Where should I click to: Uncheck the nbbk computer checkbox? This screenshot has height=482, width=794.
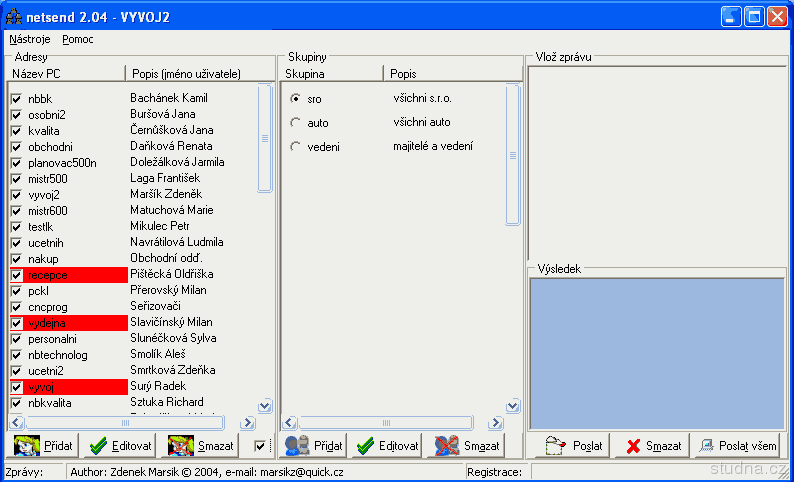(16, 99)
